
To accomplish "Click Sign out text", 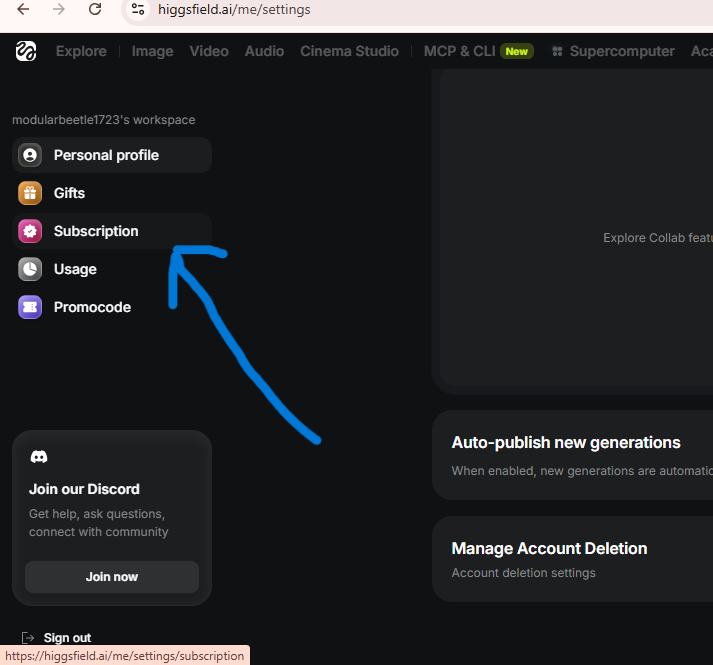I will 67,638.
